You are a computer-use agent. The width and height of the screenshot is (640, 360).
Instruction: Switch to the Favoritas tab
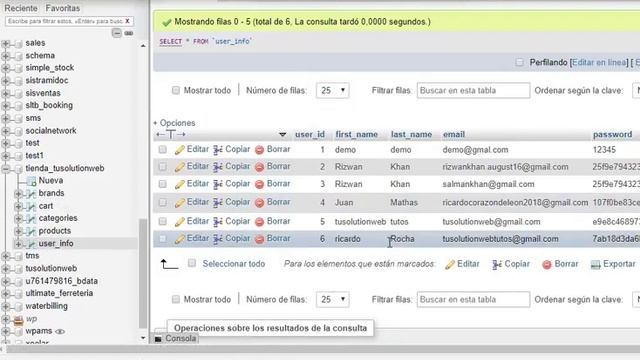[x=62, y=8]
